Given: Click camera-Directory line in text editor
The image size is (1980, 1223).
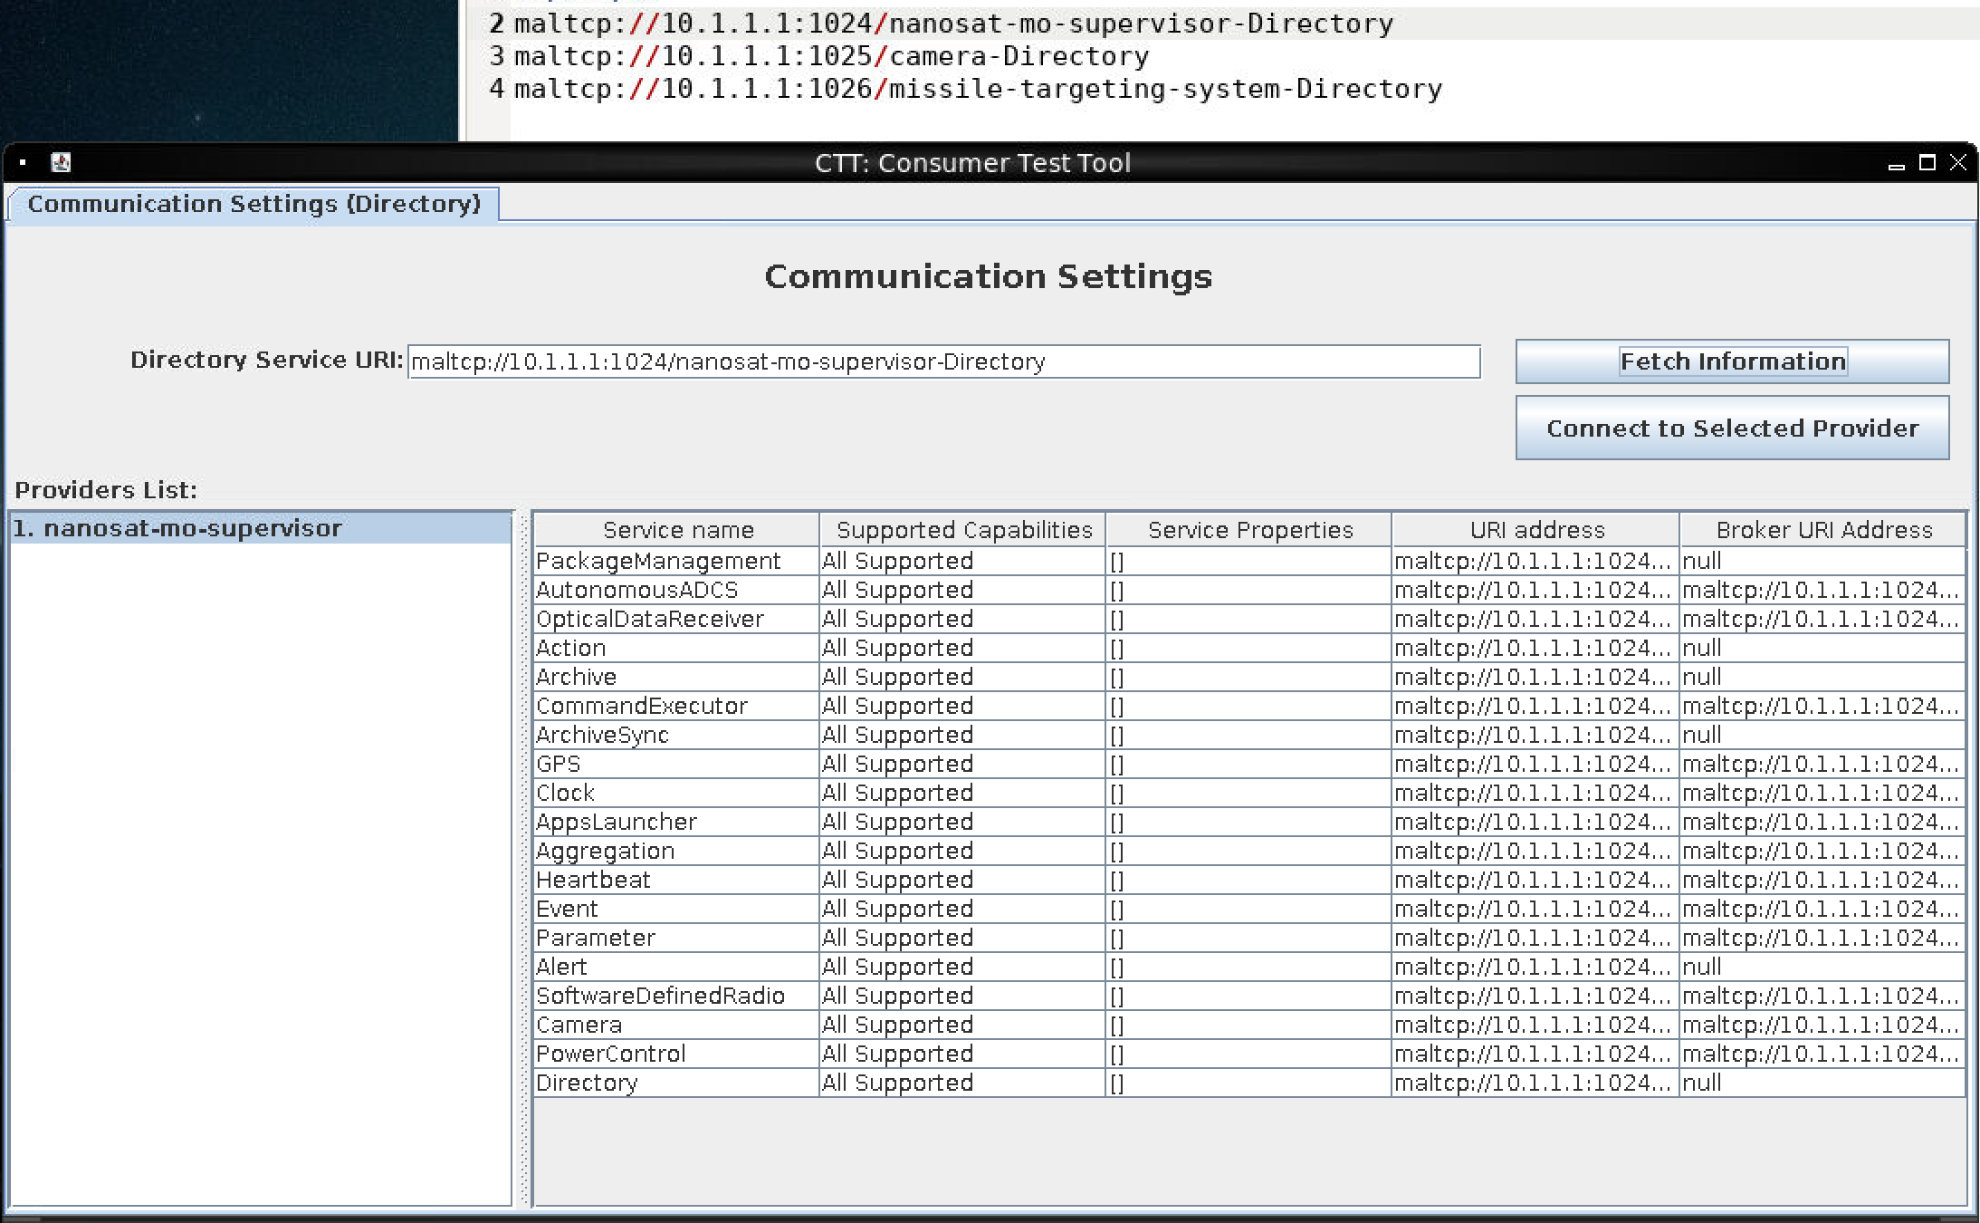Looking at the screenshot, I should click(x=830, y=56).
